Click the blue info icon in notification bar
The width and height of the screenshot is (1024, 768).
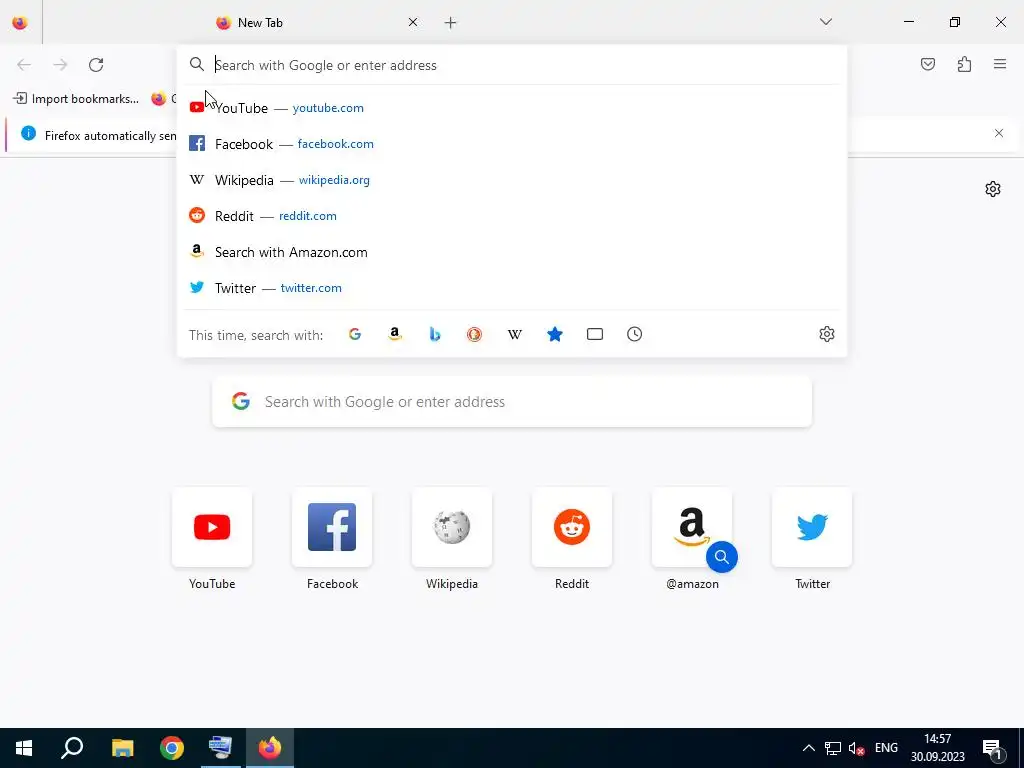tap(28, 133)
